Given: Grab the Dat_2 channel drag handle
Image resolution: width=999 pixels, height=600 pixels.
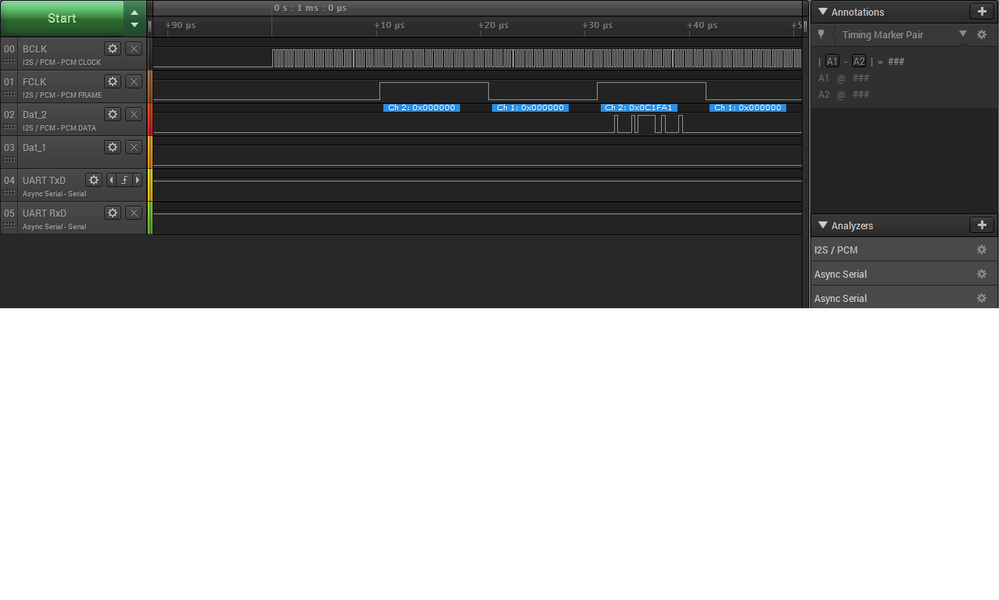Looking at the screenshot, I should [x=9, y=127].
